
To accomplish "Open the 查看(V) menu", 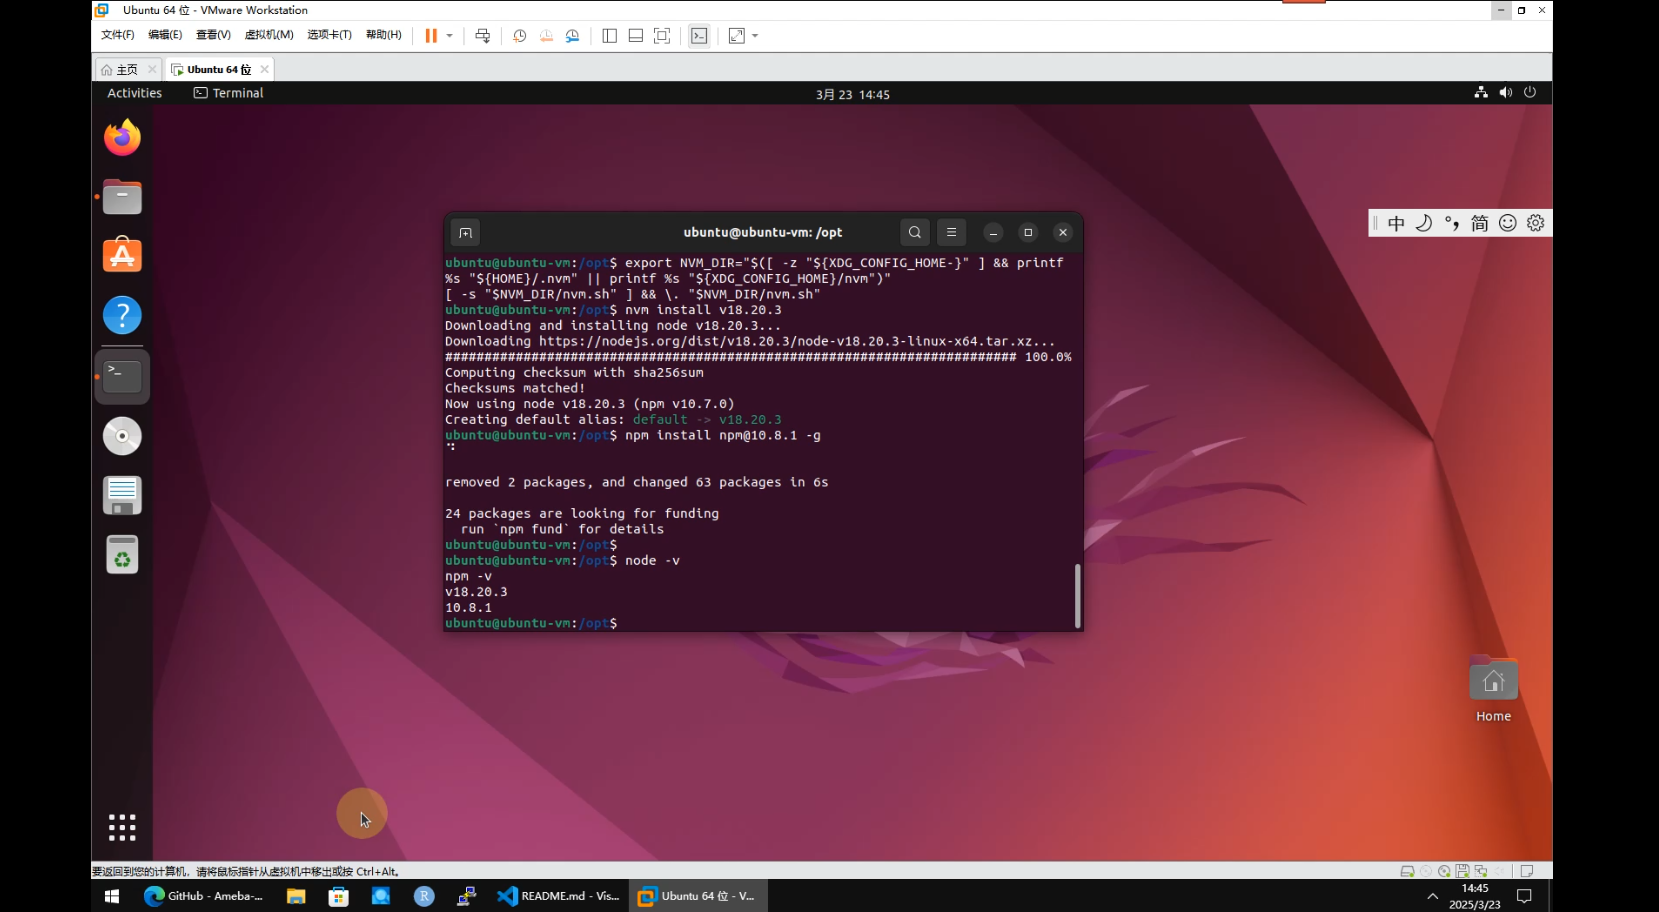I will (x=213, y=35).
